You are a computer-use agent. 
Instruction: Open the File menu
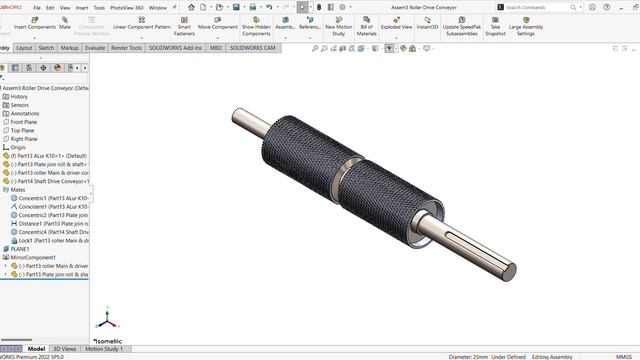pos(37,8)
